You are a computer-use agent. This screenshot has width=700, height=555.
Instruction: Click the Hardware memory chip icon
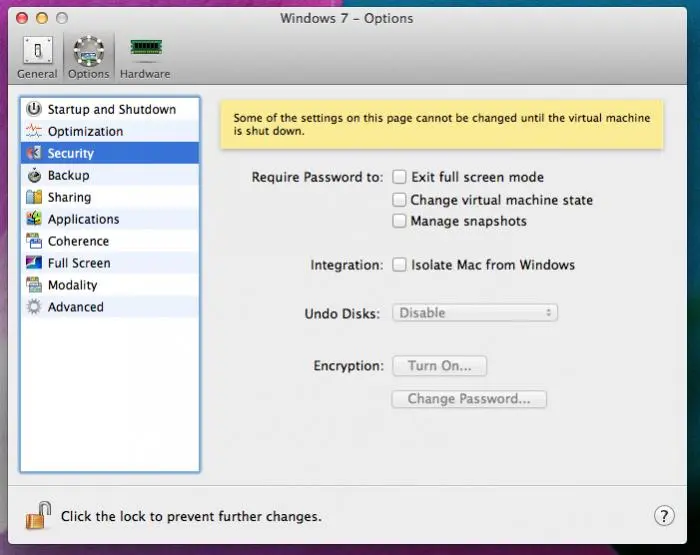point(145,48)
